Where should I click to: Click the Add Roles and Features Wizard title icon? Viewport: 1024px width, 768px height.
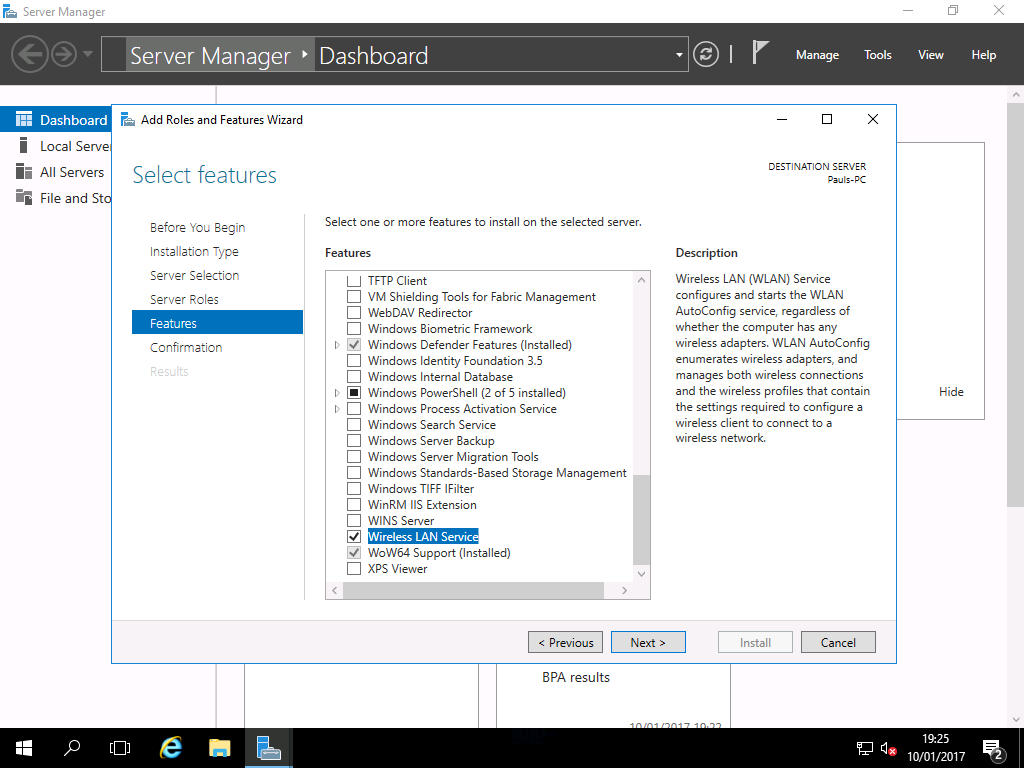click(x=128, y=120)
